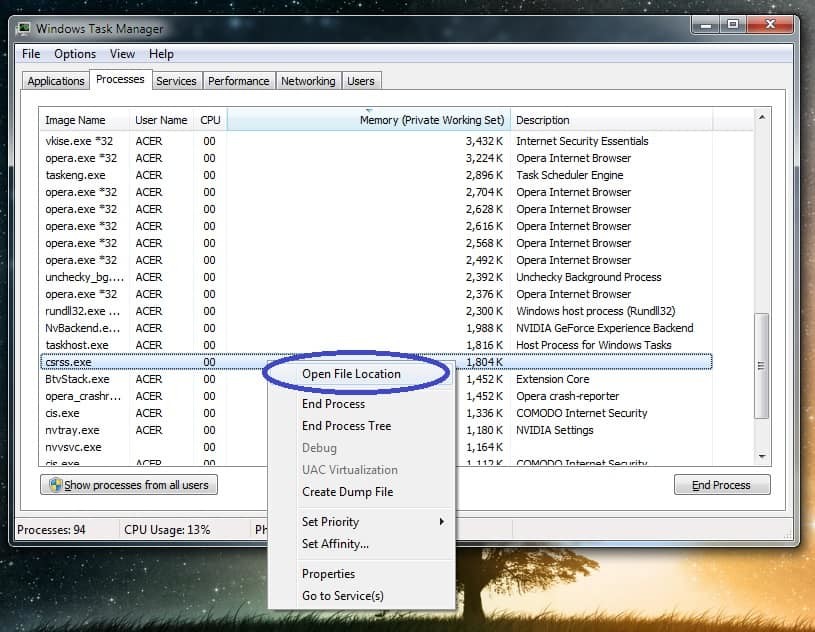Viewport: 815px width, 632px height.
Task: Click the Task Manager title bar icon
Action: tap(22, 29)
